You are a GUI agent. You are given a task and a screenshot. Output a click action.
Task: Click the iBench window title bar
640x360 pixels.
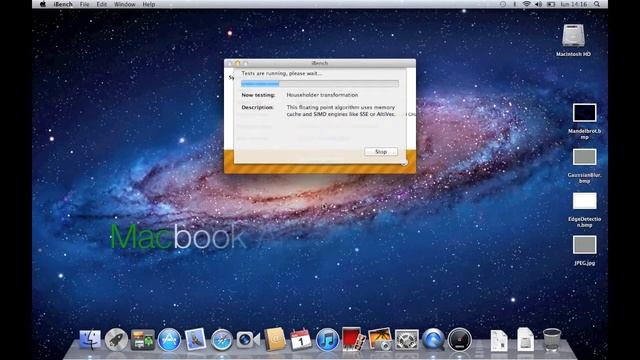[x=320, y=63]
